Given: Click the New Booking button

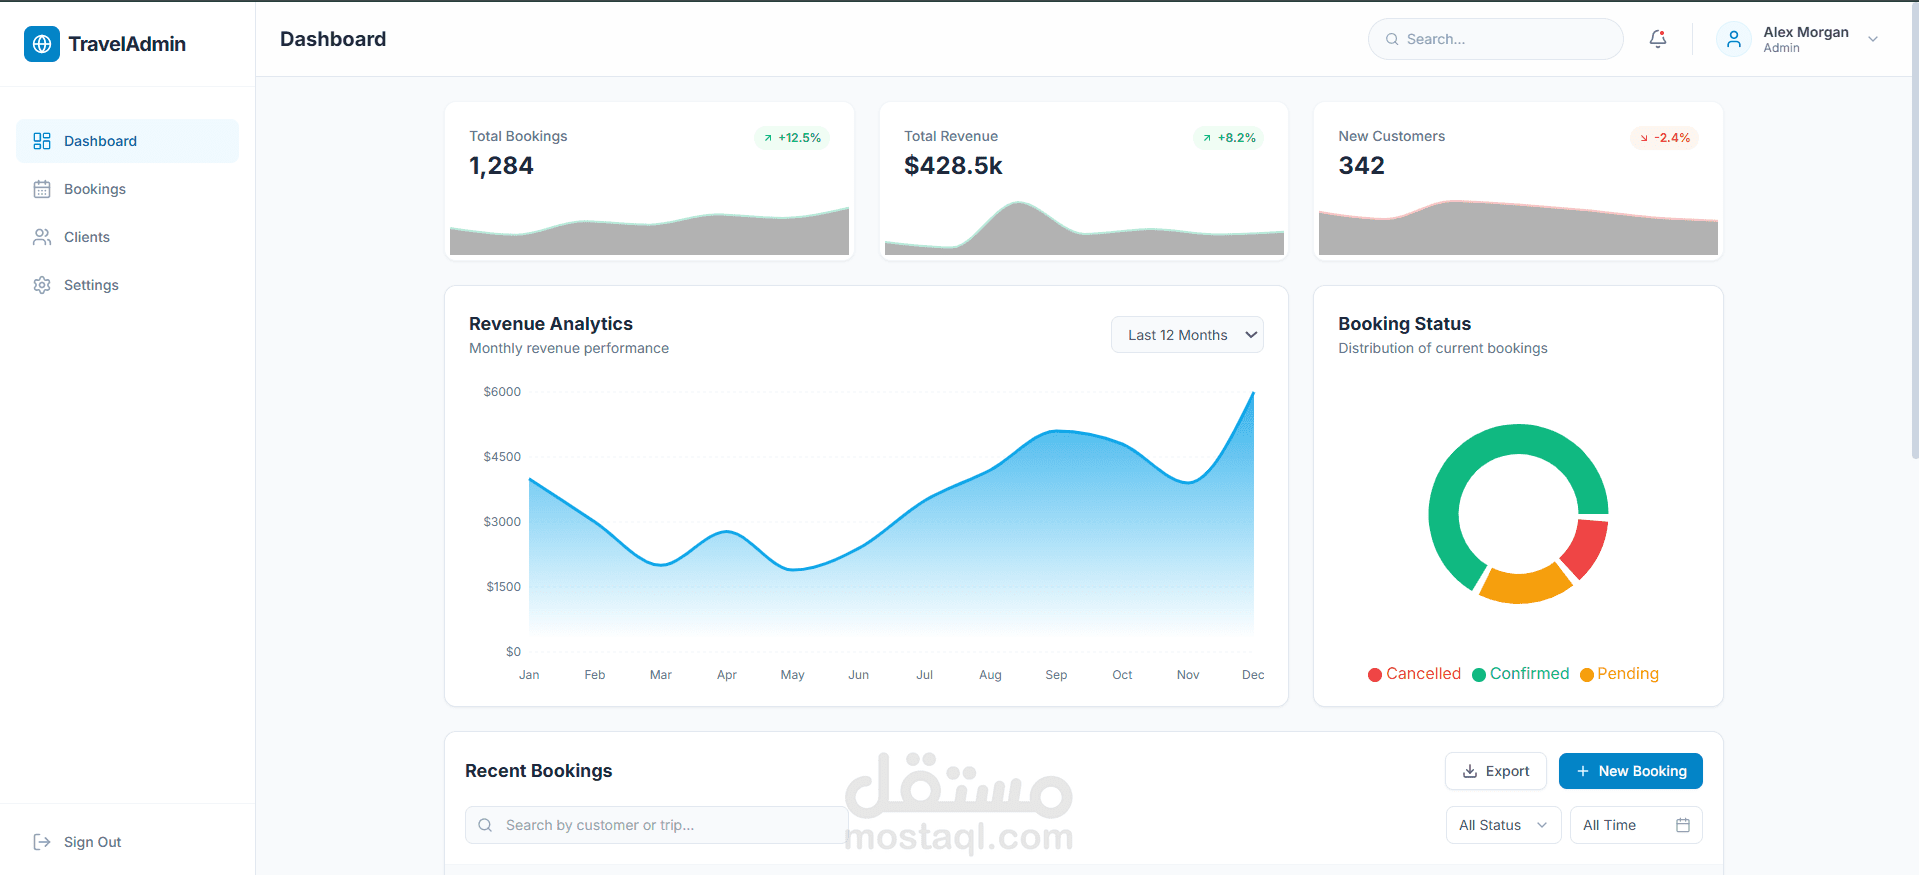Looking at the screenshot, I should (1631, 771).
